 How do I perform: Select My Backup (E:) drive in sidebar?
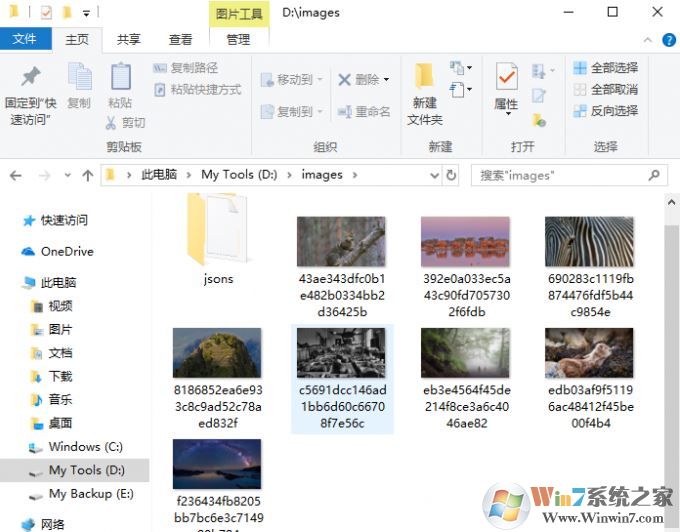81,494
